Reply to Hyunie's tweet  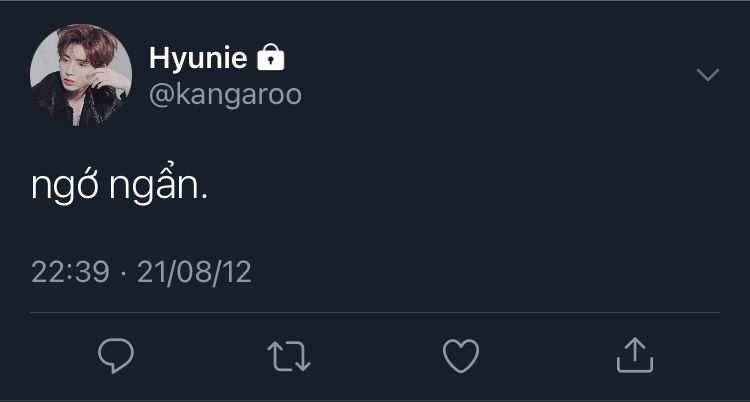[x=116, y=355]
